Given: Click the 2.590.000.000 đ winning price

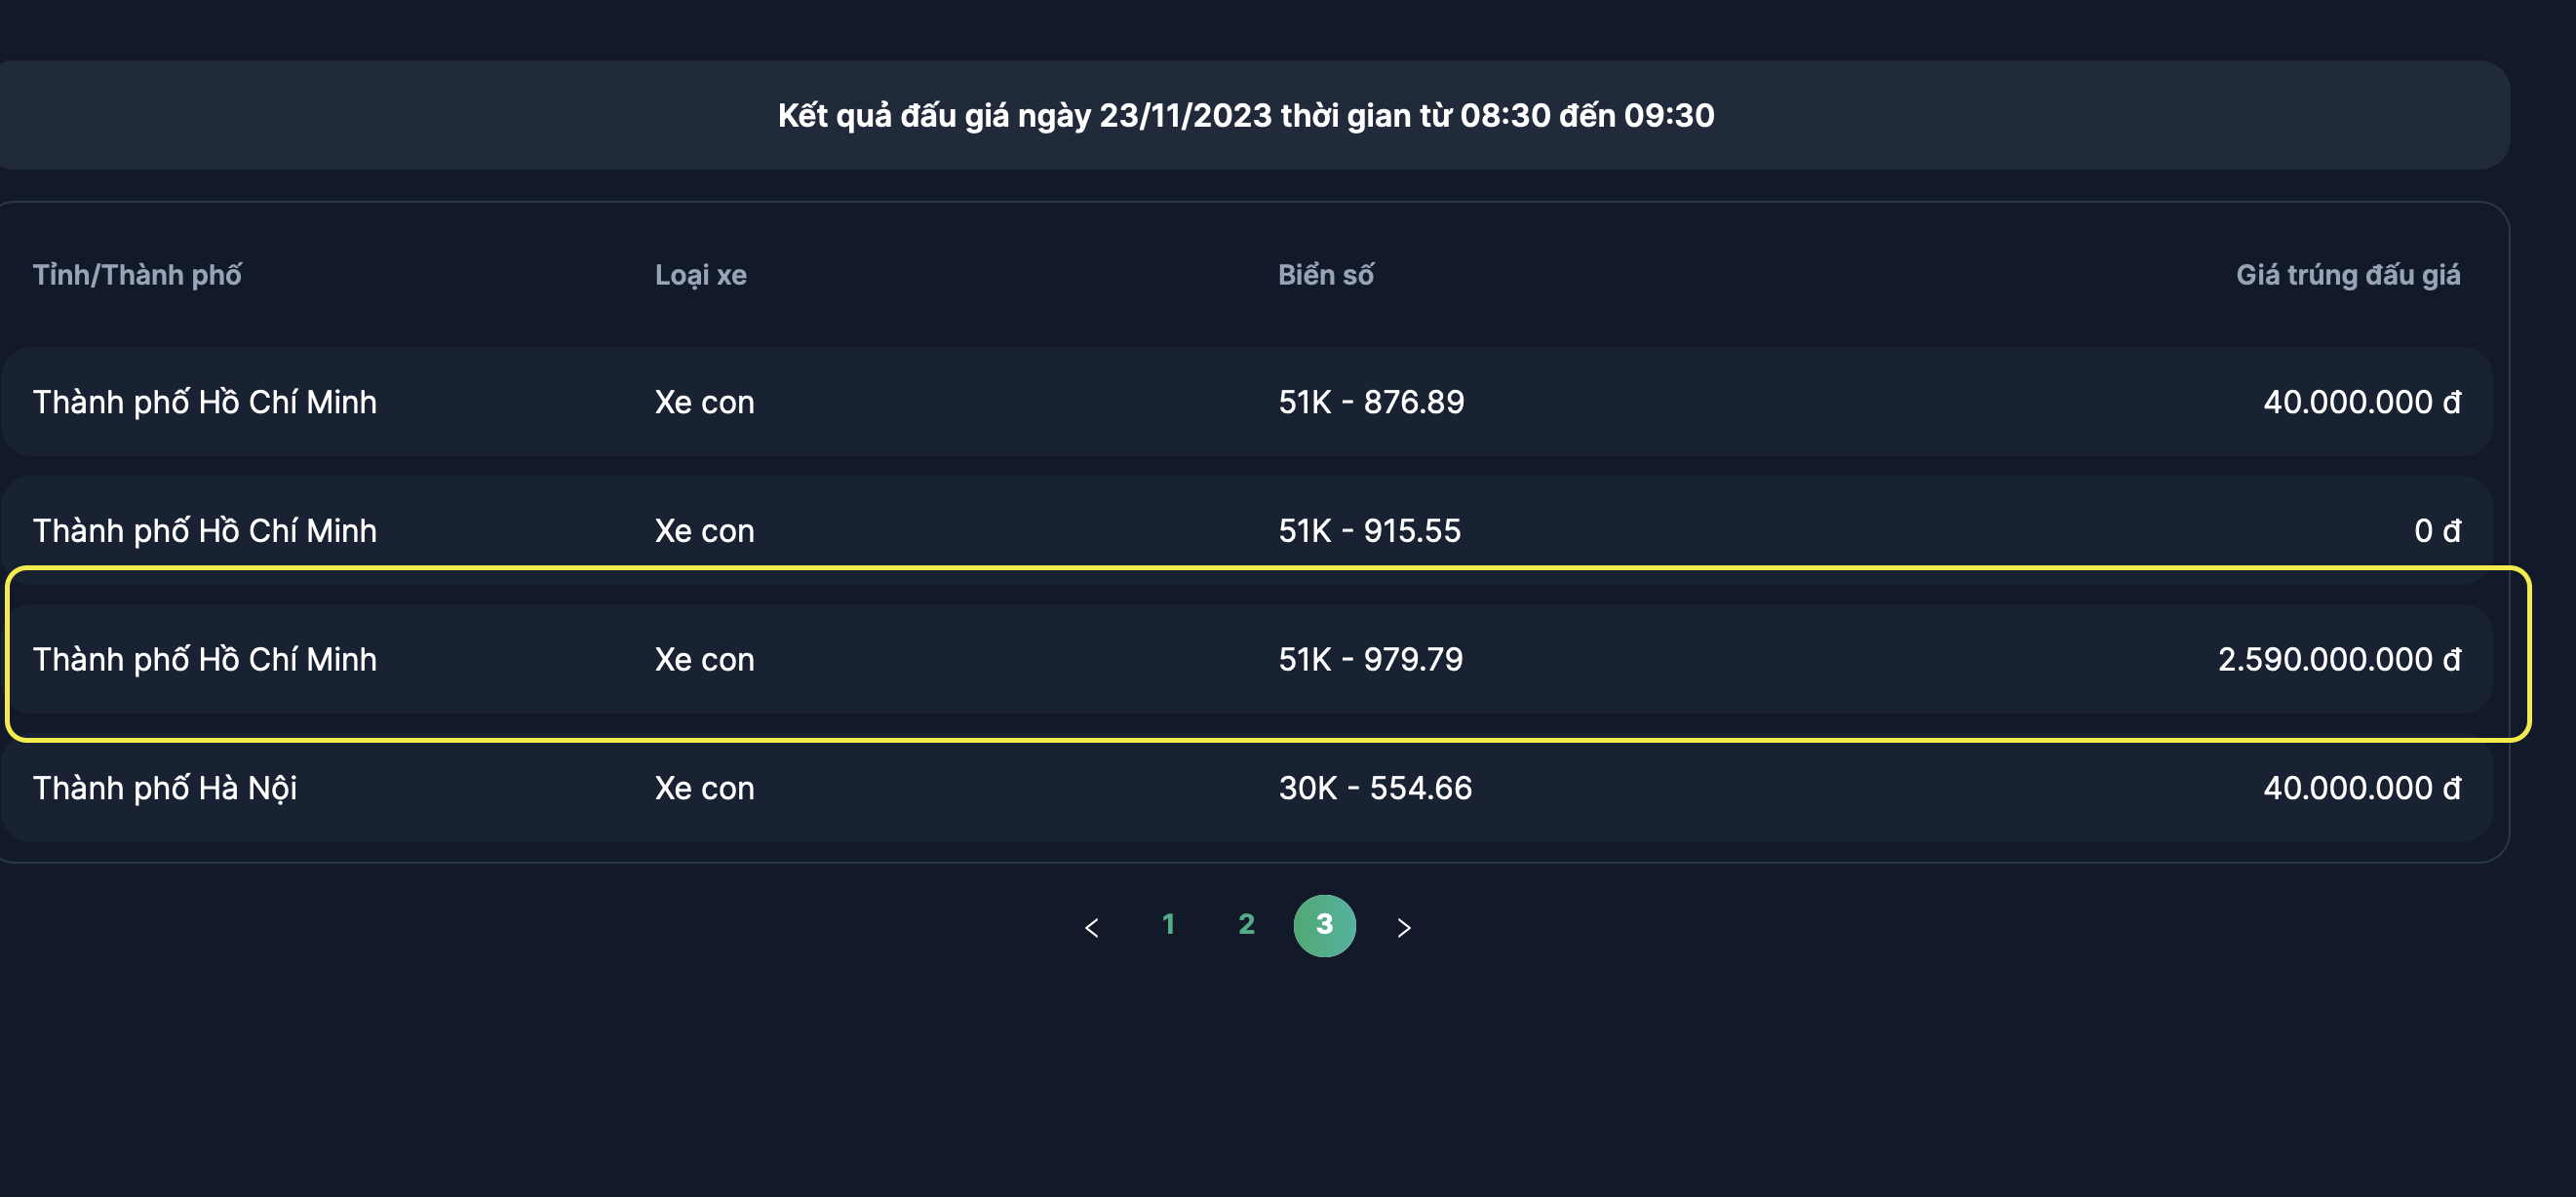Looking at the screenshot, I should 2338,660.
